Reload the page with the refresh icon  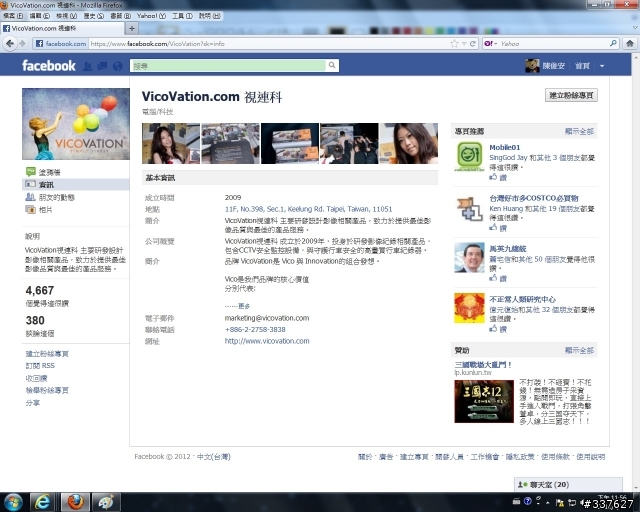[x=473, y=43]
